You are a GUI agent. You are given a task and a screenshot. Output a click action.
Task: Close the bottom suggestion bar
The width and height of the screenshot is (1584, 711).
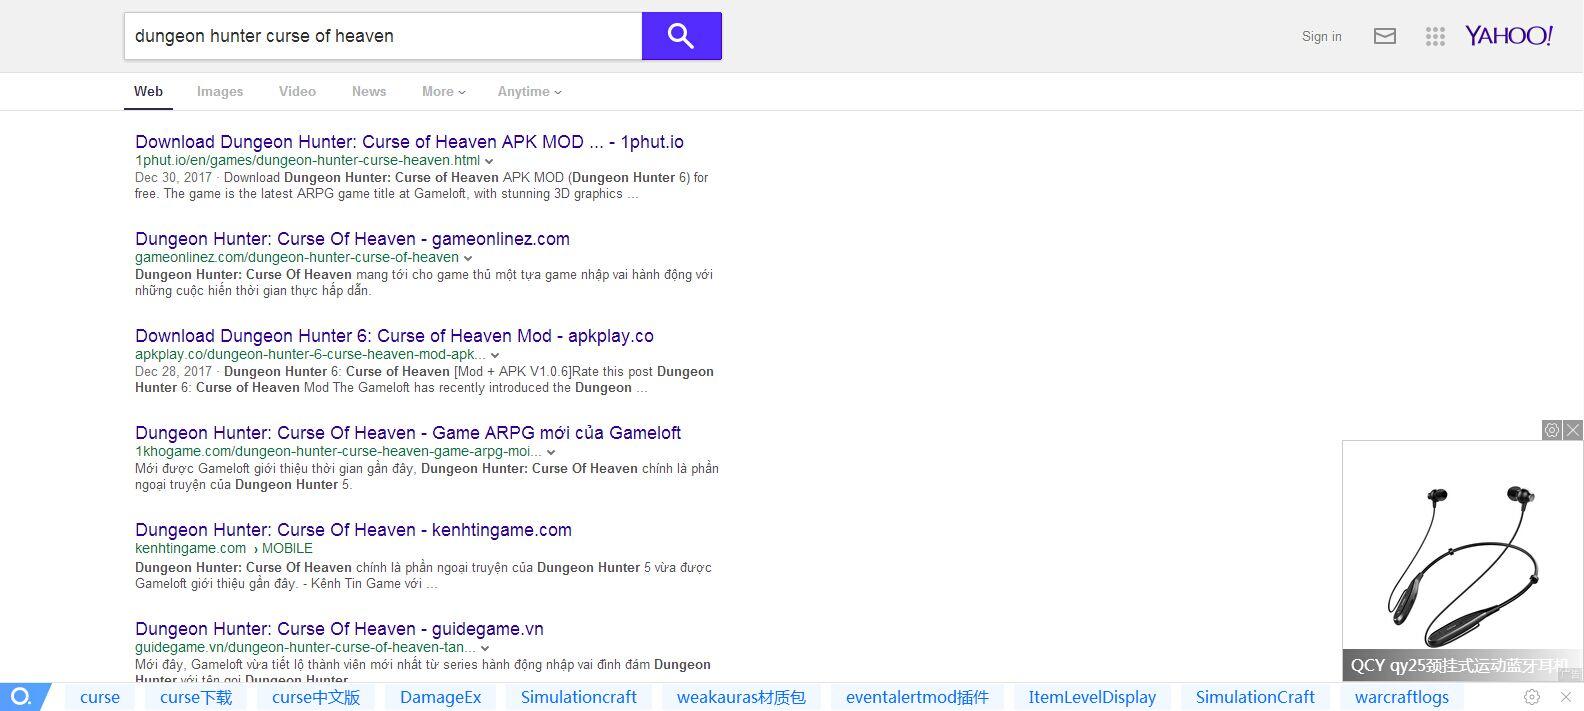pos(1566,697)
